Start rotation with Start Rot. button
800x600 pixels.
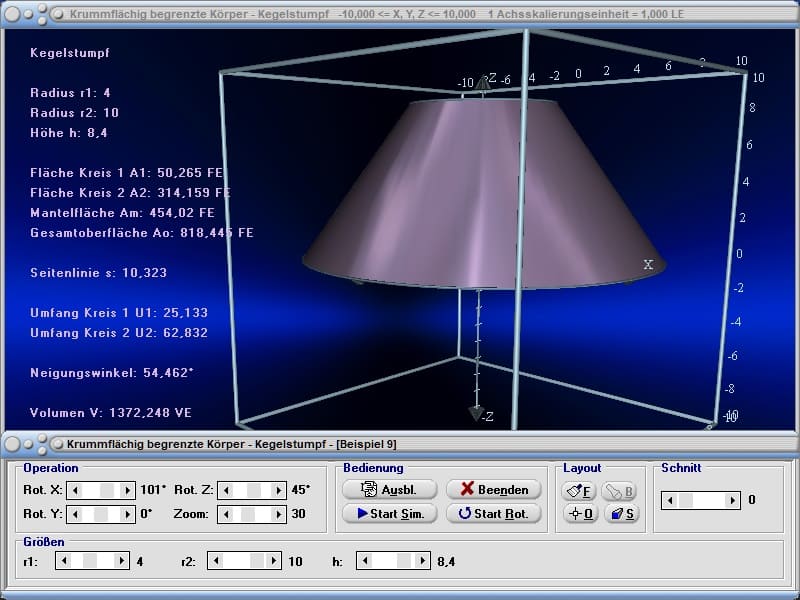[x=493, y=513]
